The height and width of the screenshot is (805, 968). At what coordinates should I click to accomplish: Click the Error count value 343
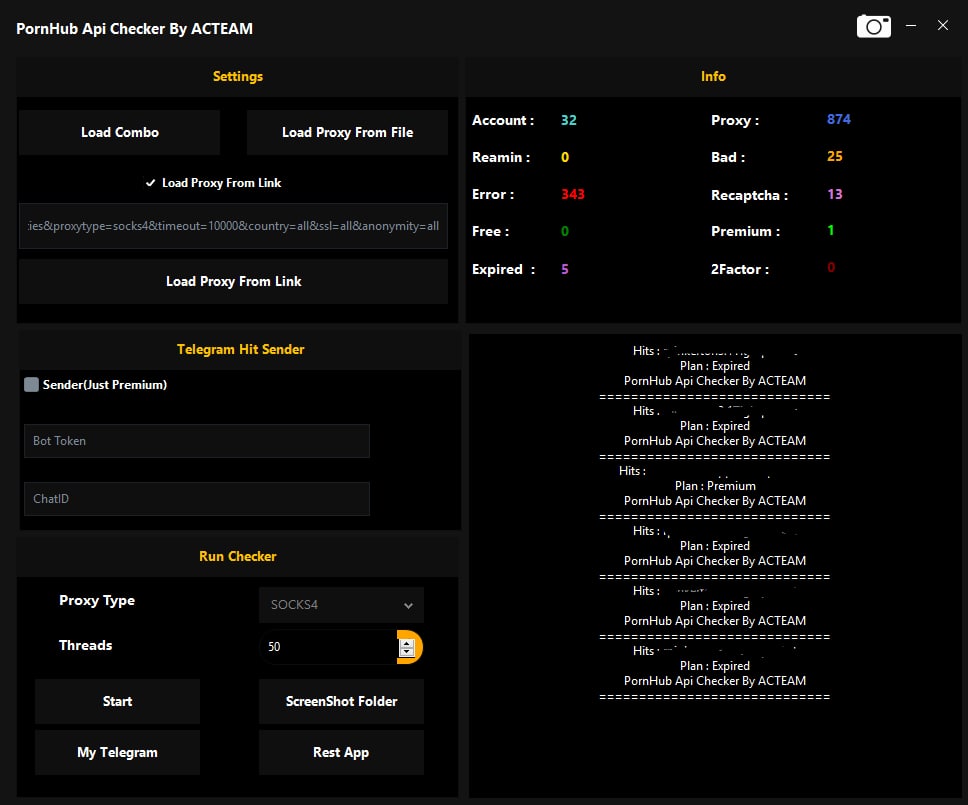(573, 194)
